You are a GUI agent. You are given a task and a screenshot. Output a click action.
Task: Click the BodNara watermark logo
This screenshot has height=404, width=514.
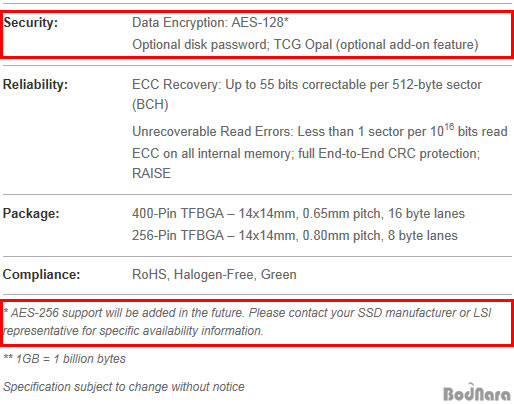point(477,392)
